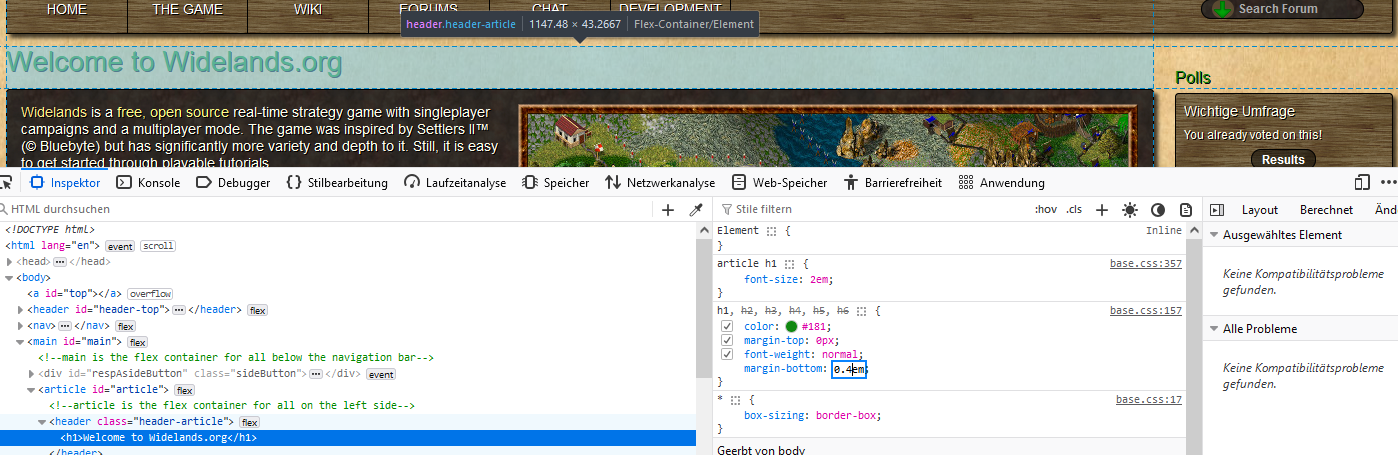Screen dimensions: 1398x455
Task: Open the Web-Speicher tab
Action: (x=779, y=183)
